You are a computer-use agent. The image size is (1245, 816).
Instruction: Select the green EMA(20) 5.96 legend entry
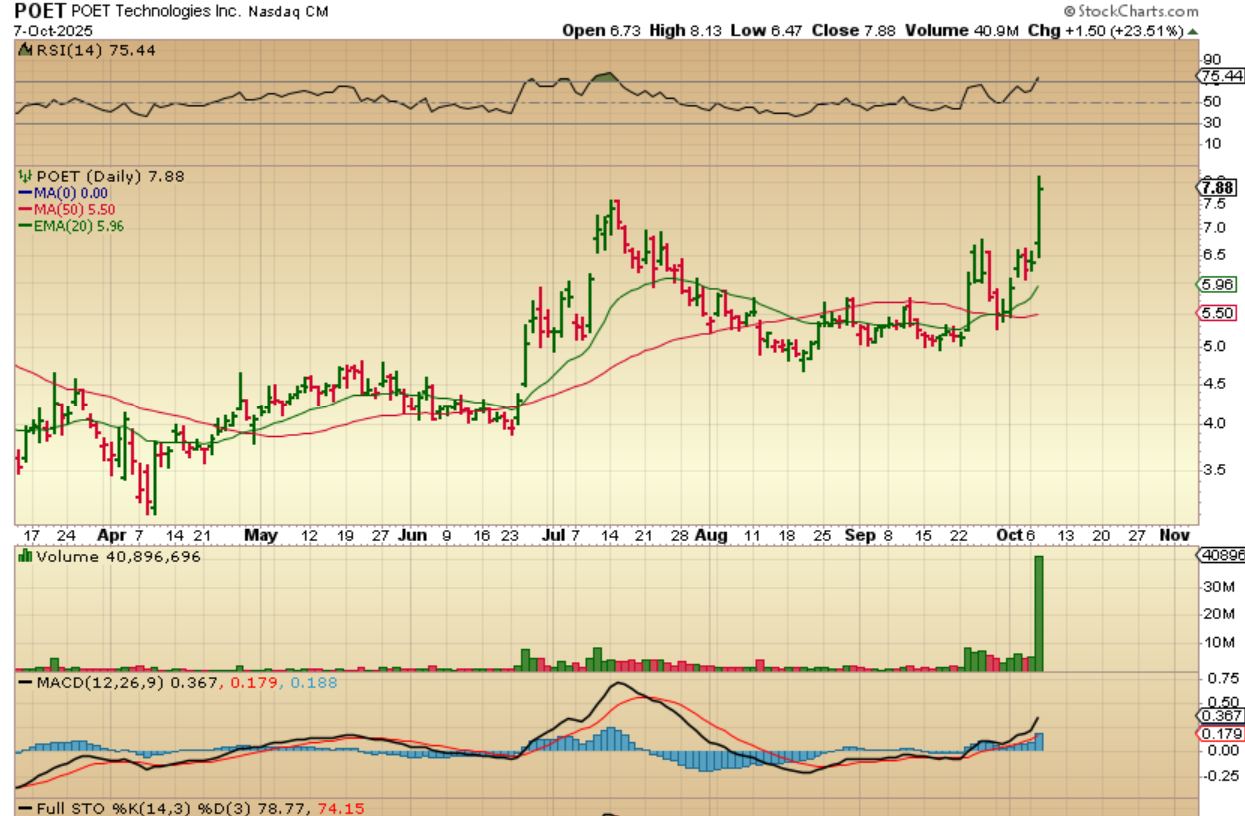(73, 226)
